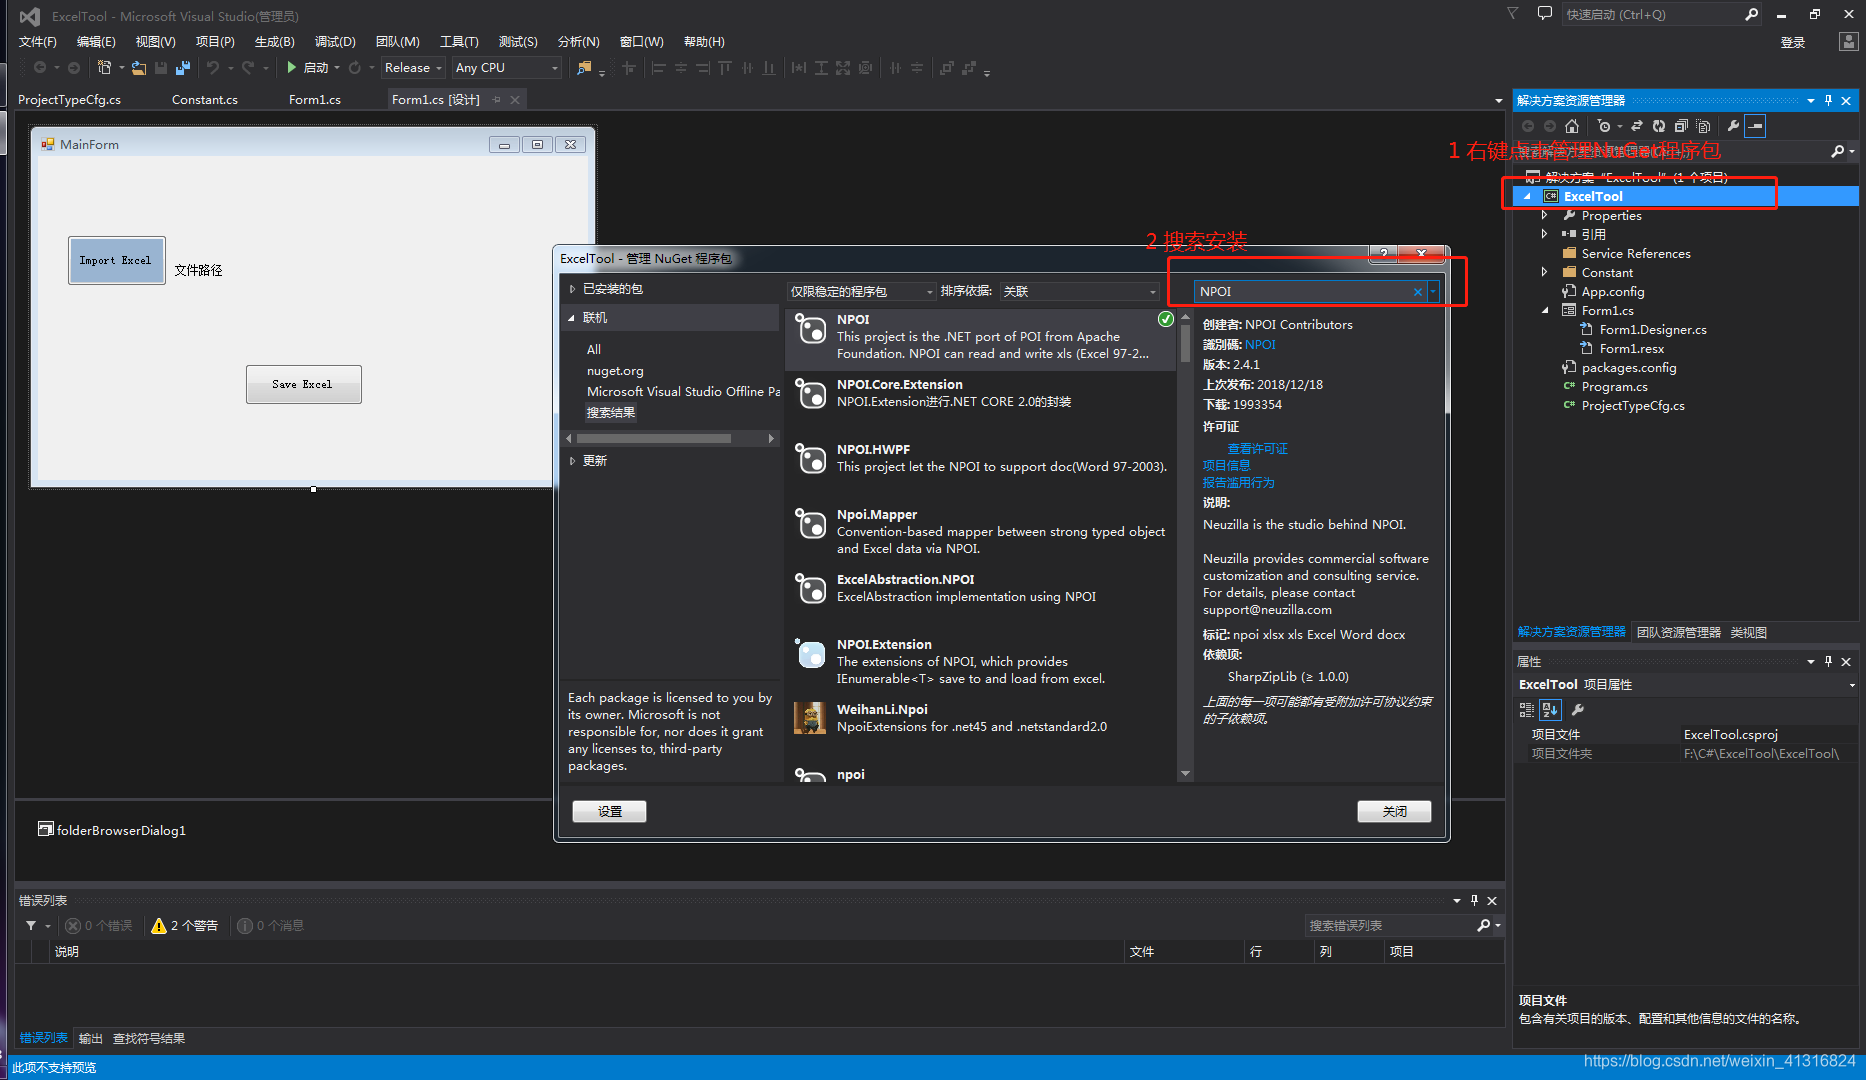Image resolution: width=1866 pixels, height=1080 pixels.
Task: Click the NPOI search input field
Action: tap(1302, 292)
